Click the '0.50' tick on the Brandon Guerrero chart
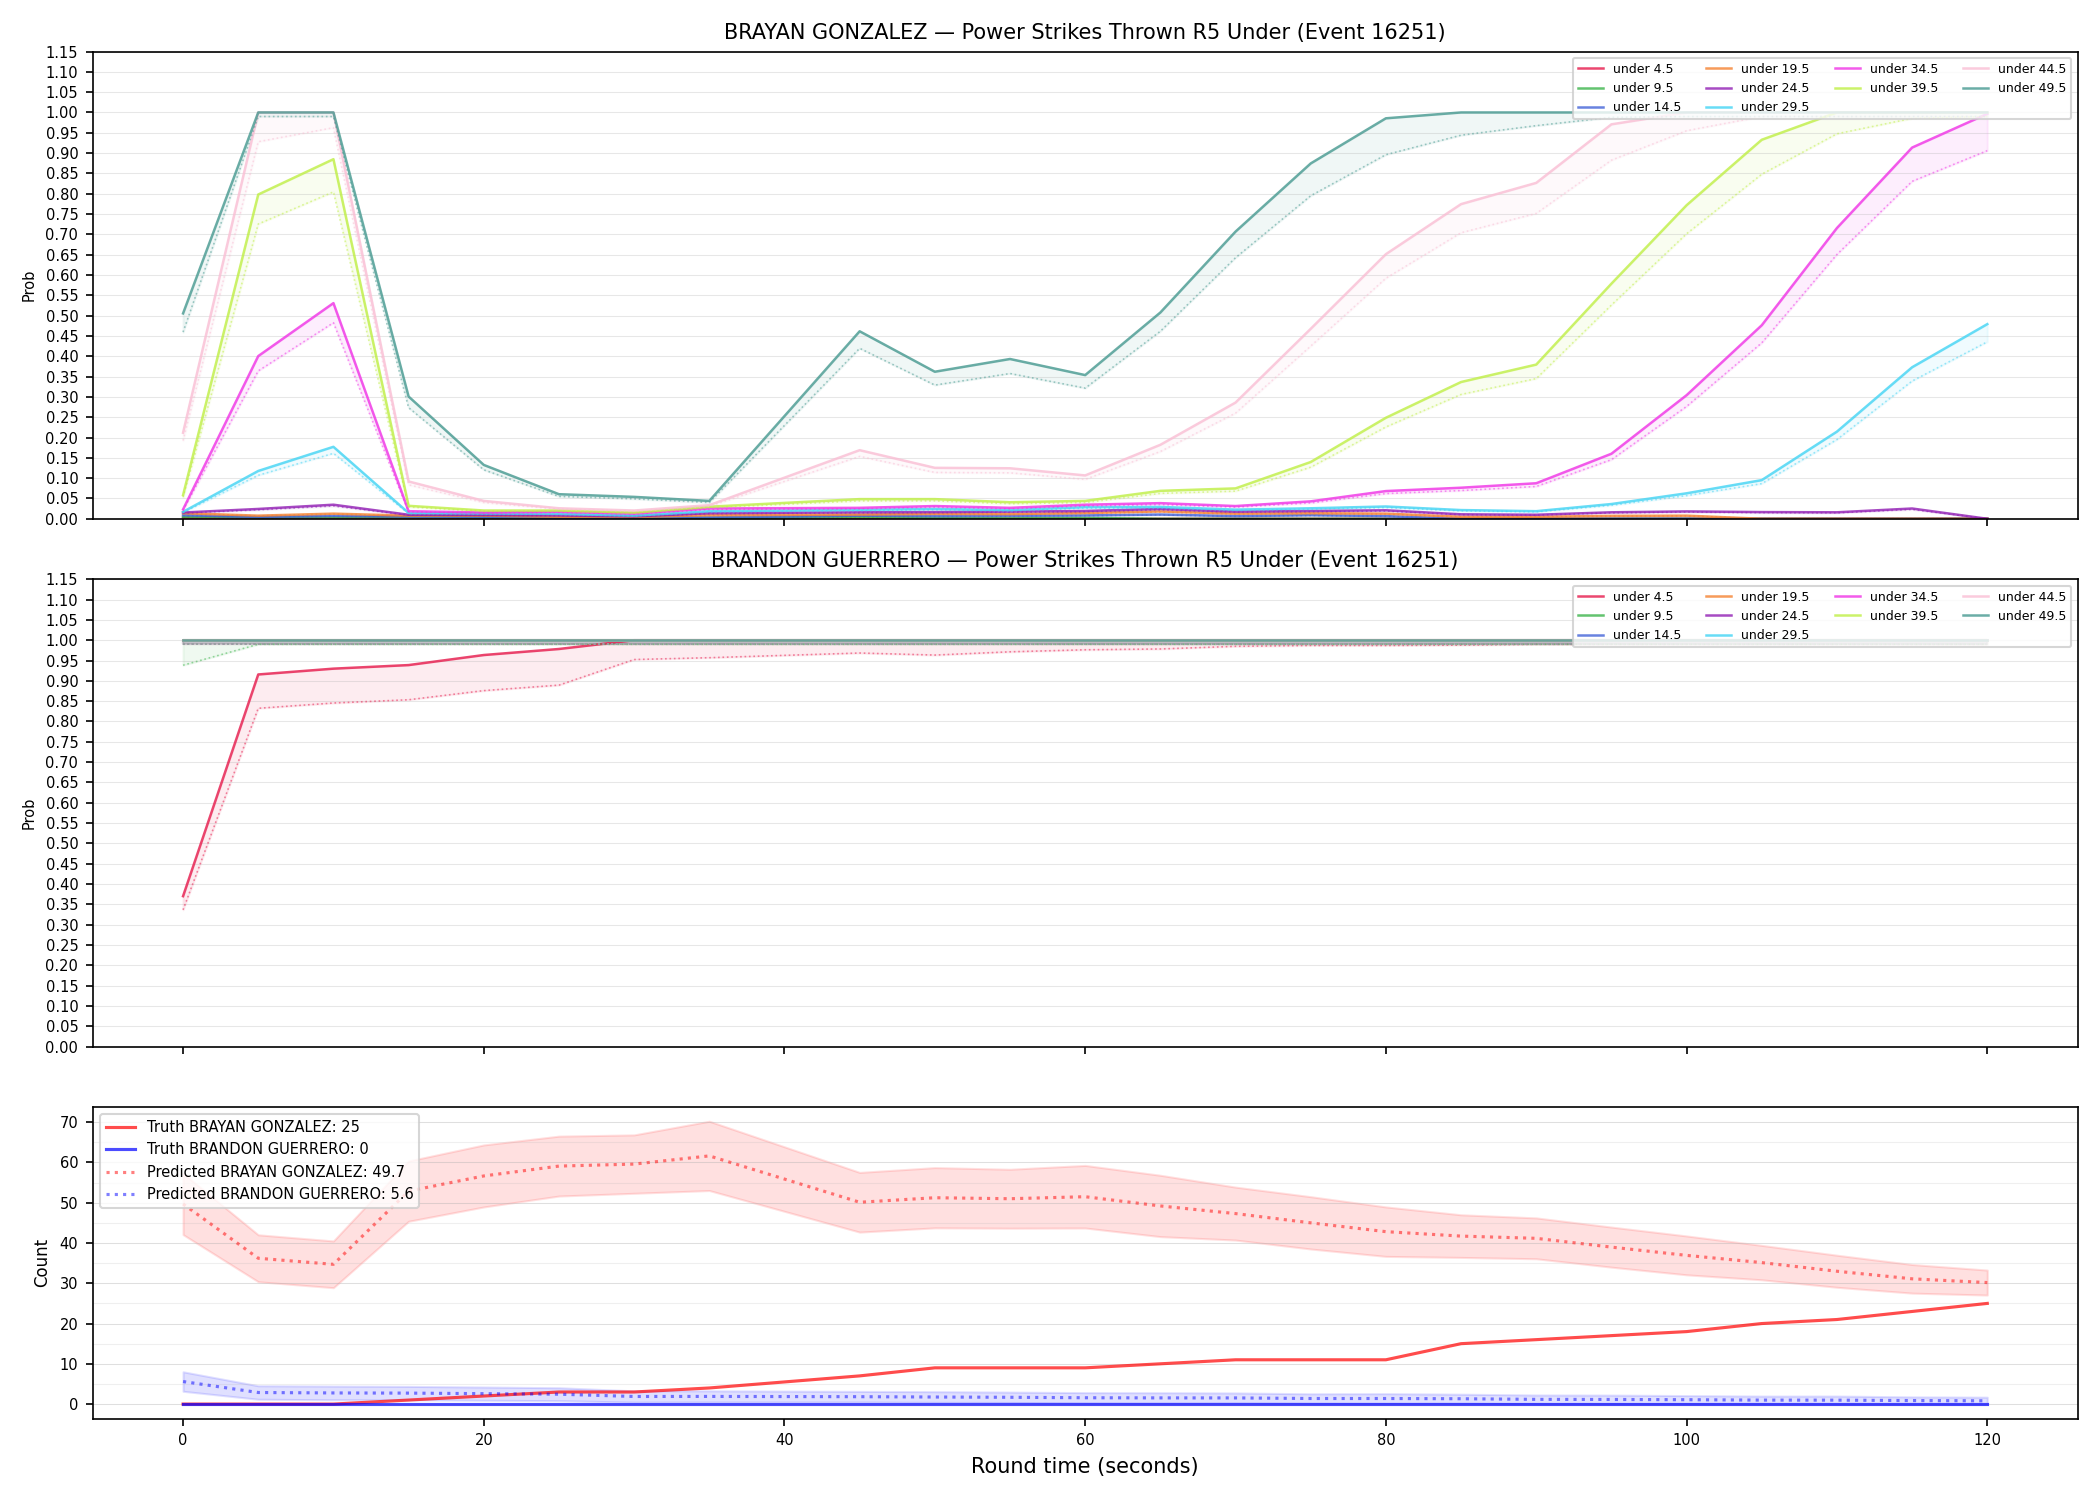 tap(63, 843)
